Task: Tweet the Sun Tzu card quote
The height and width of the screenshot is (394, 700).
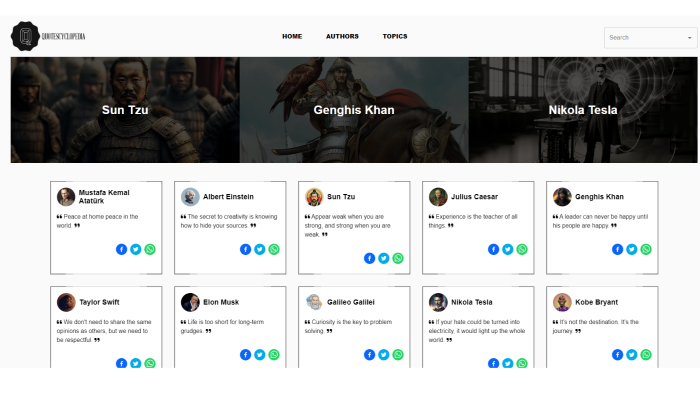Action: (x=384, y=258)
